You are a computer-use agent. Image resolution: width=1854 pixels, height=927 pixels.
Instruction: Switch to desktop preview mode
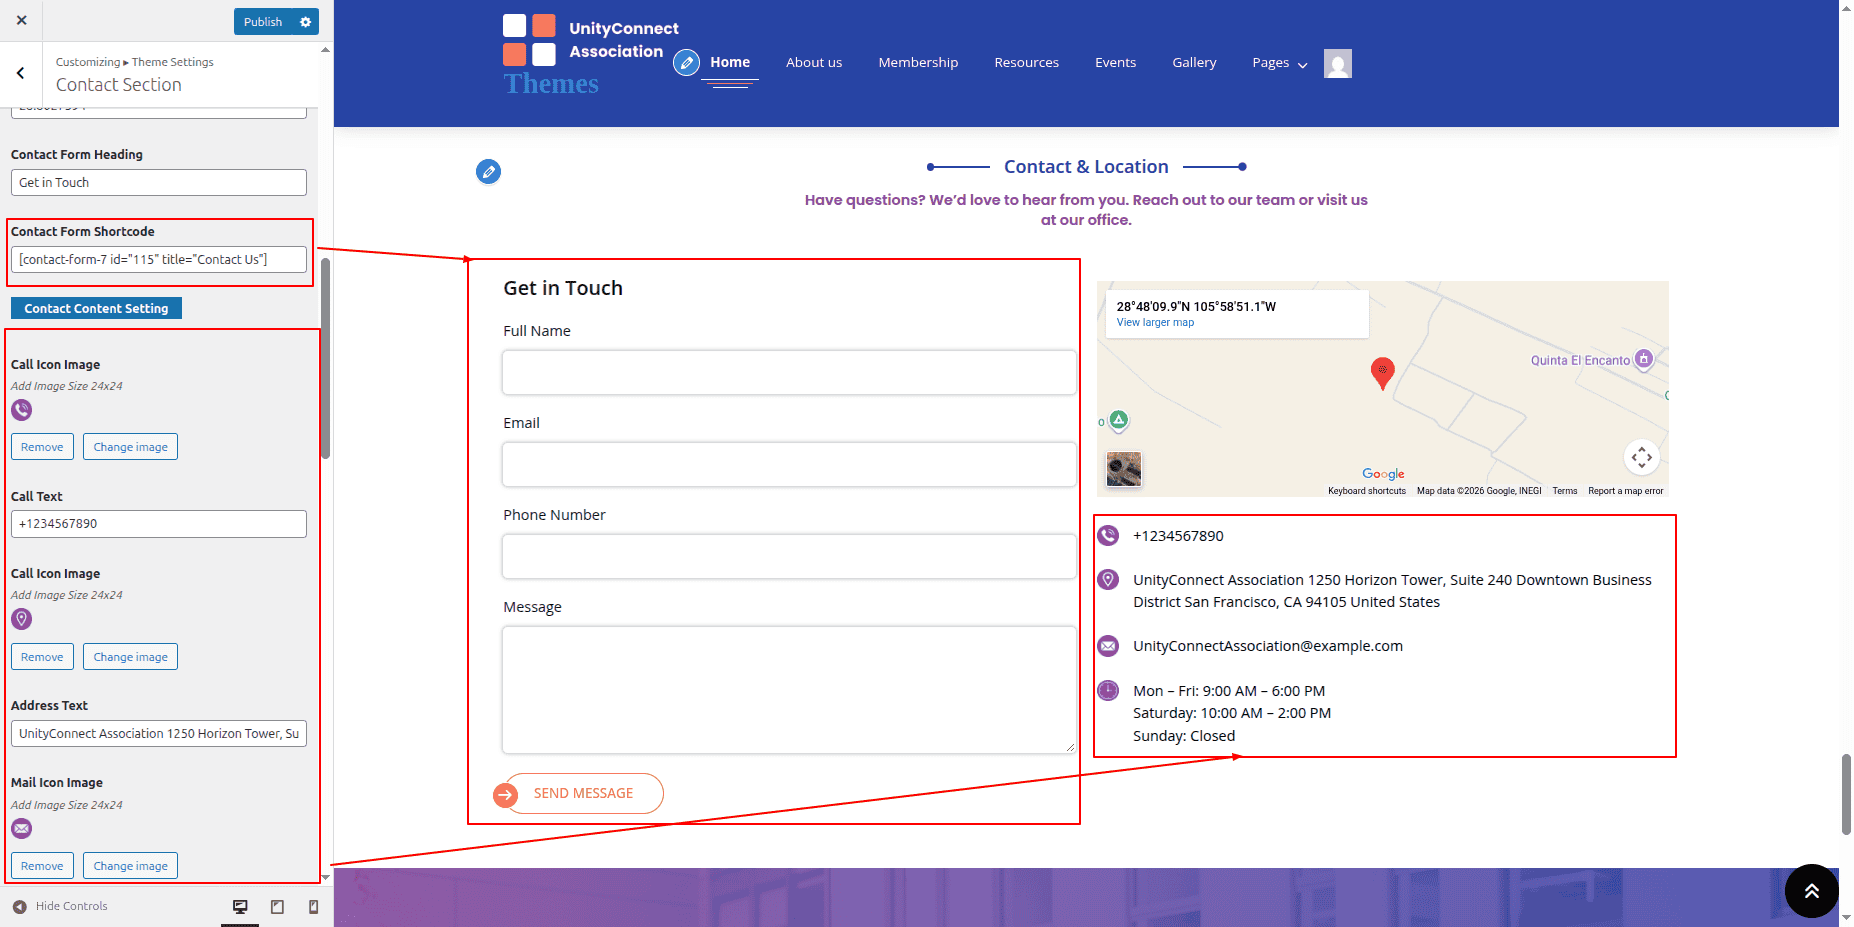(x=240, y=906)
